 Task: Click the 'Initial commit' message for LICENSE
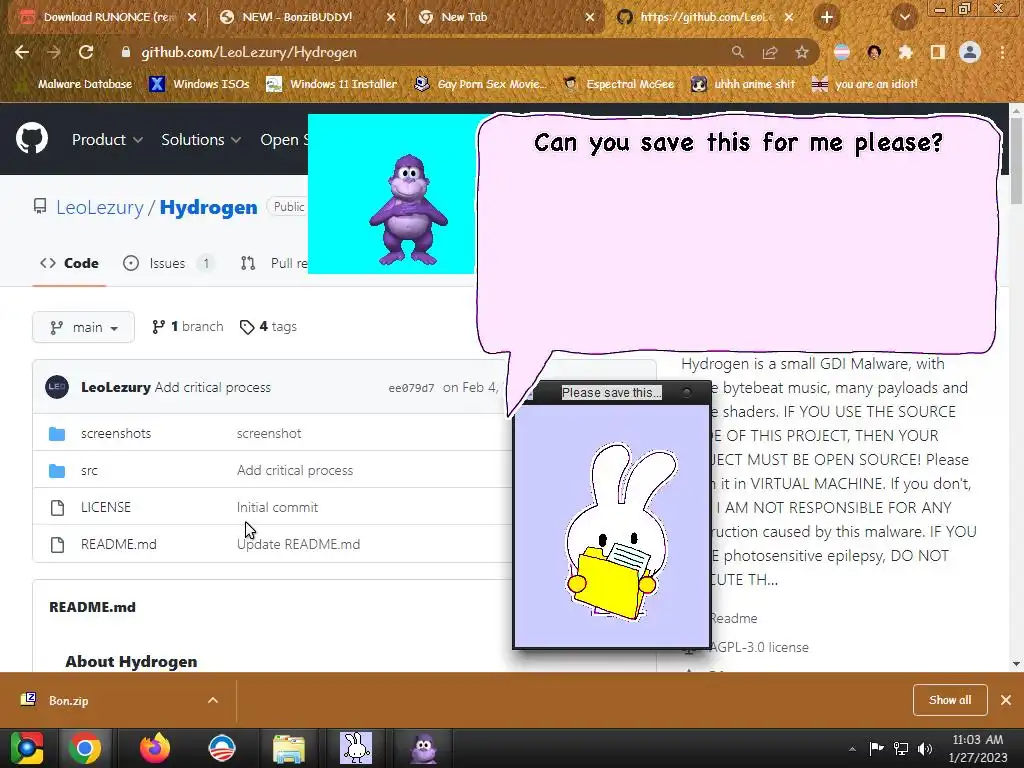[277, 507]
